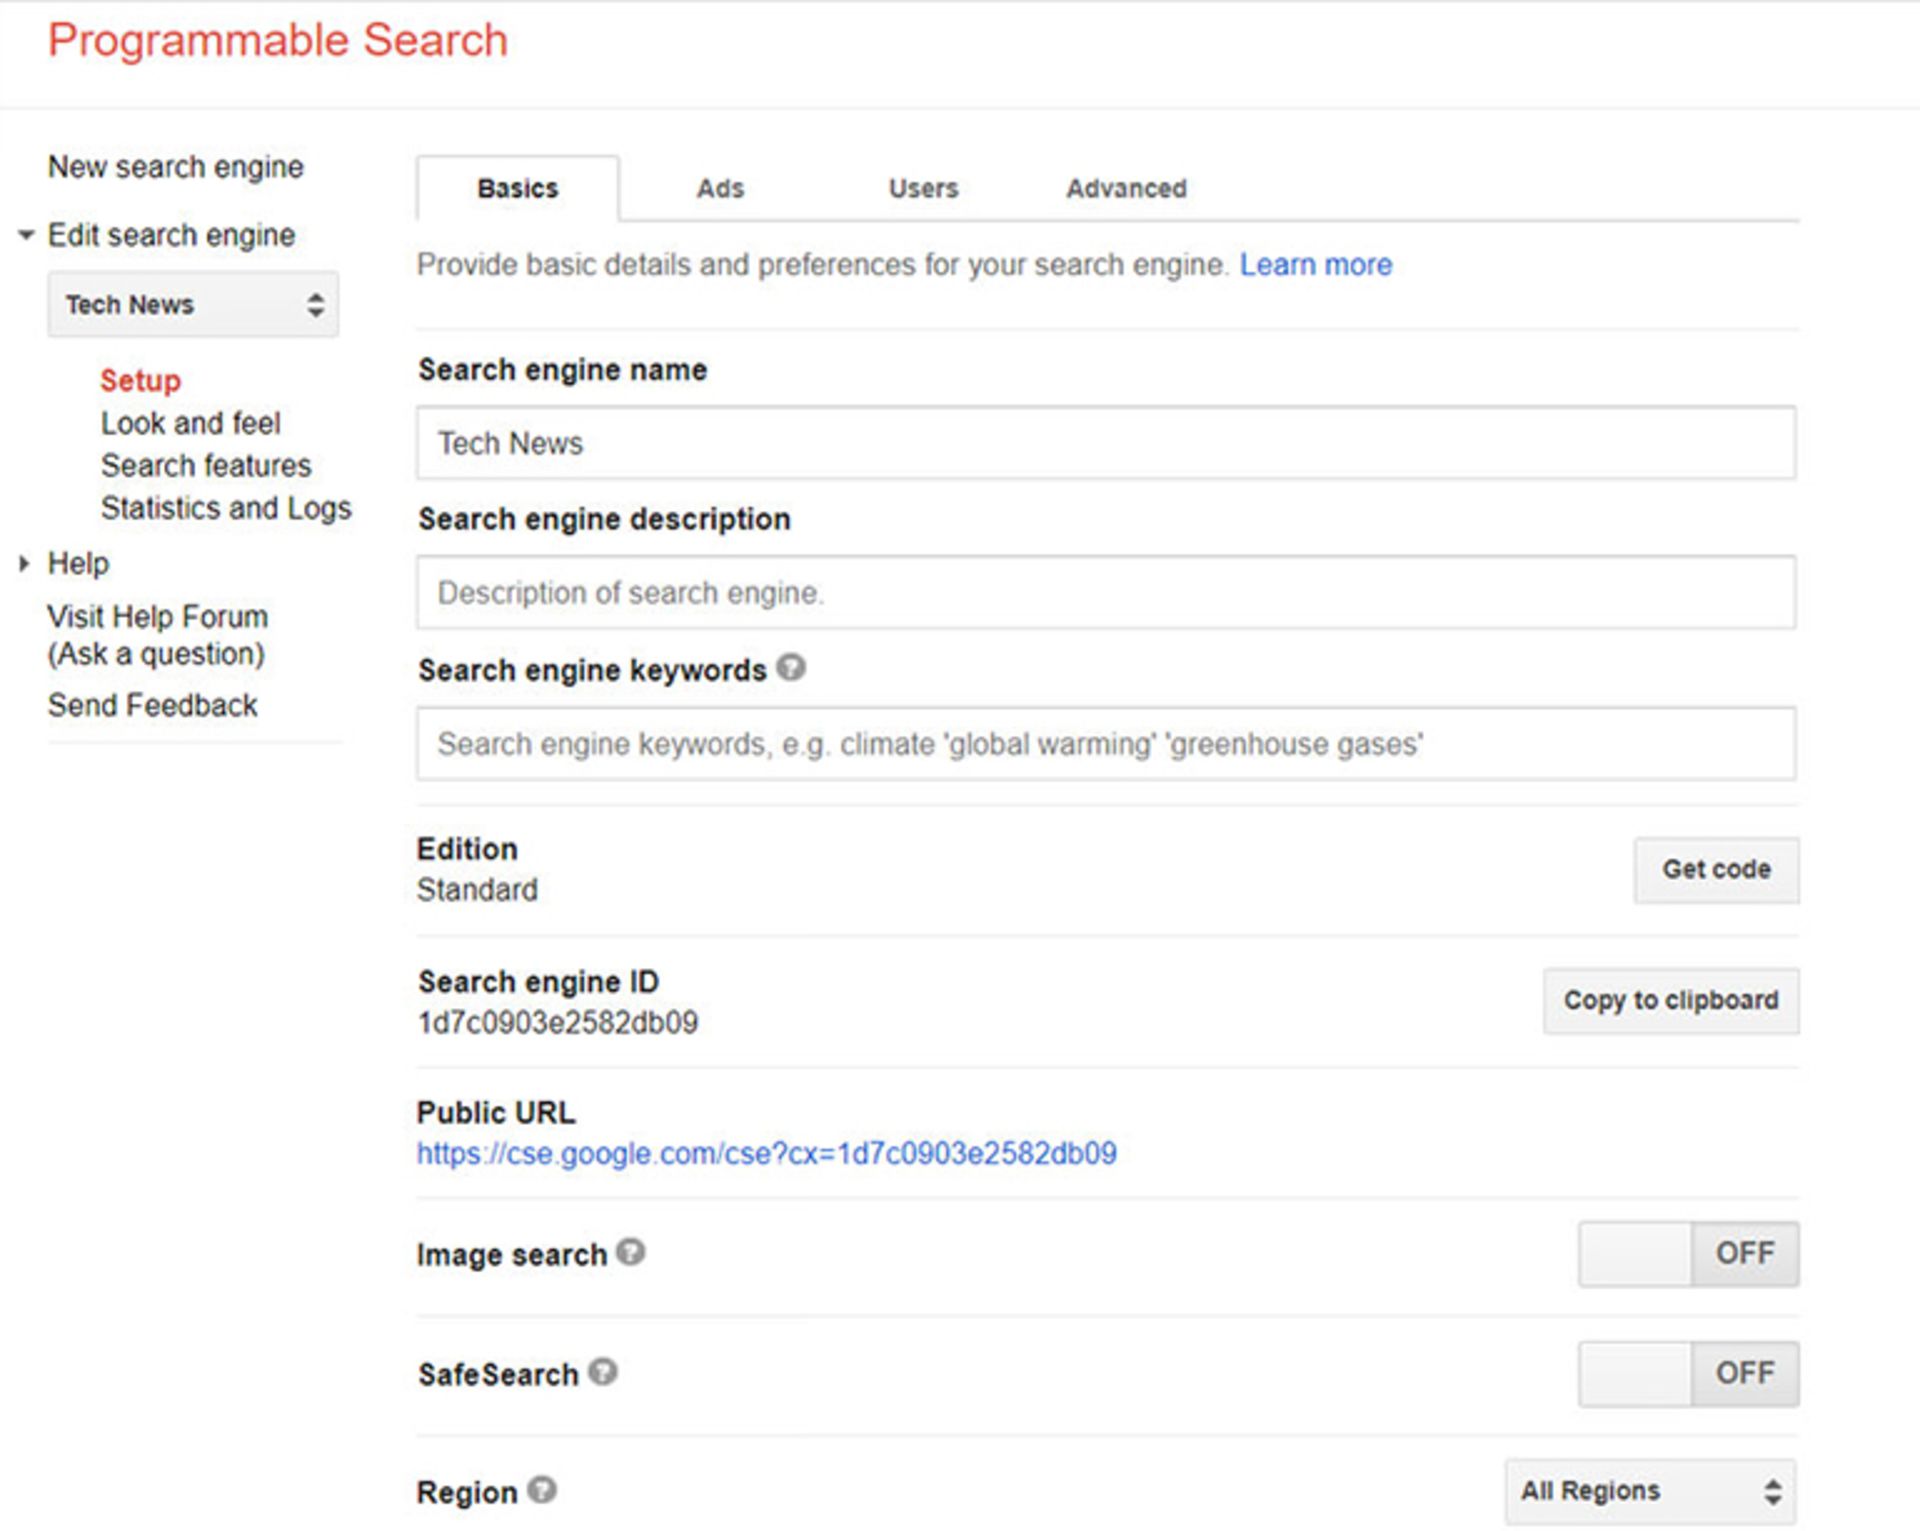This screenshot has width=1920, height=1531.
Task: Go to the Advanced tab
Action: 1126,188
